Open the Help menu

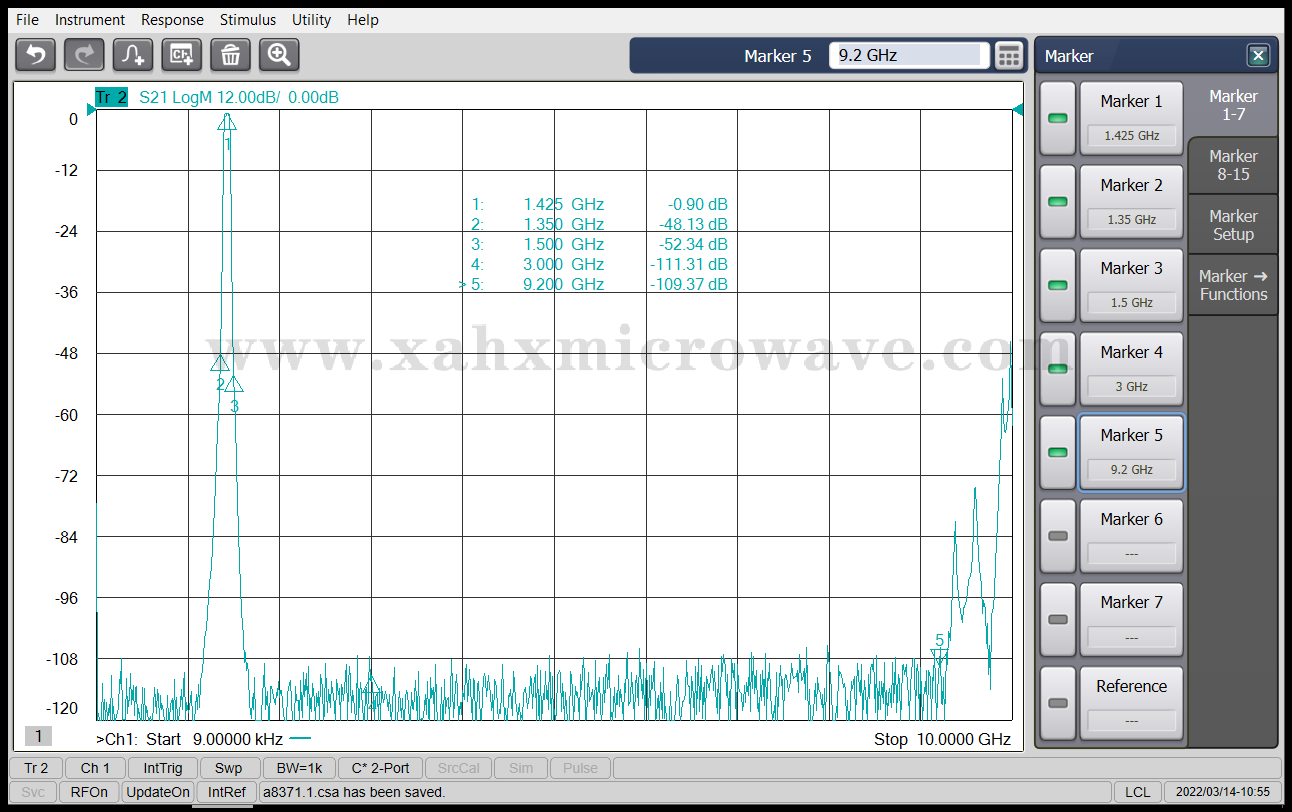363,19
